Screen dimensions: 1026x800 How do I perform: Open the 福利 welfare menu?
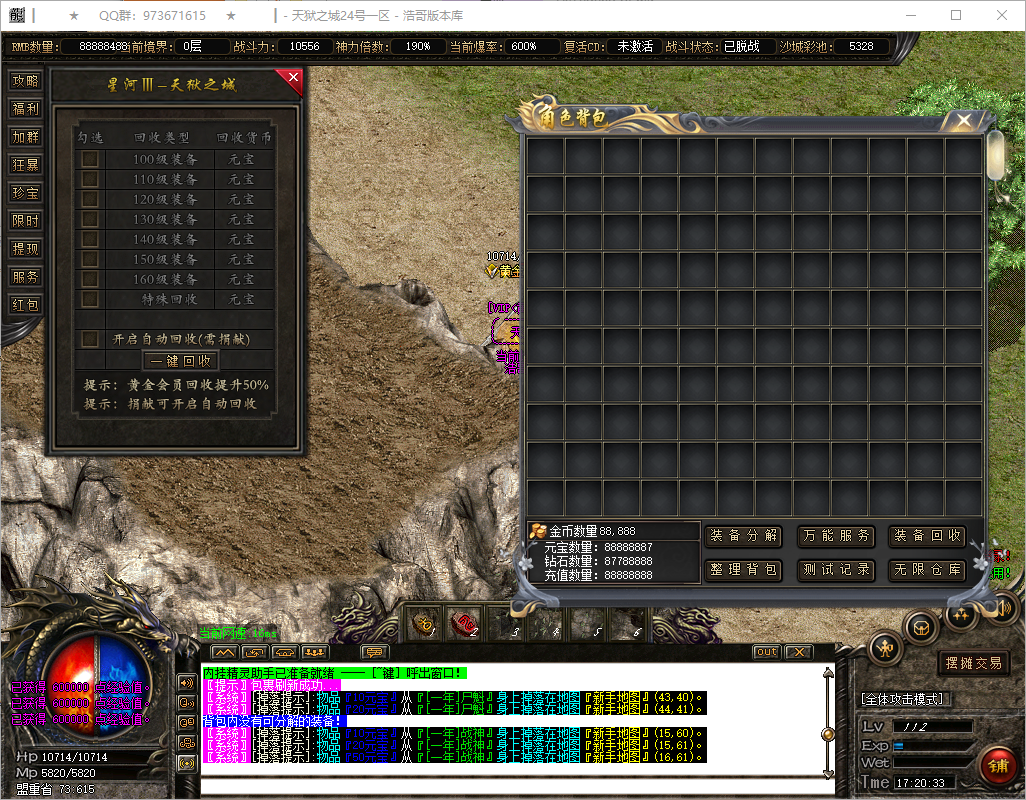click(25, 109)
